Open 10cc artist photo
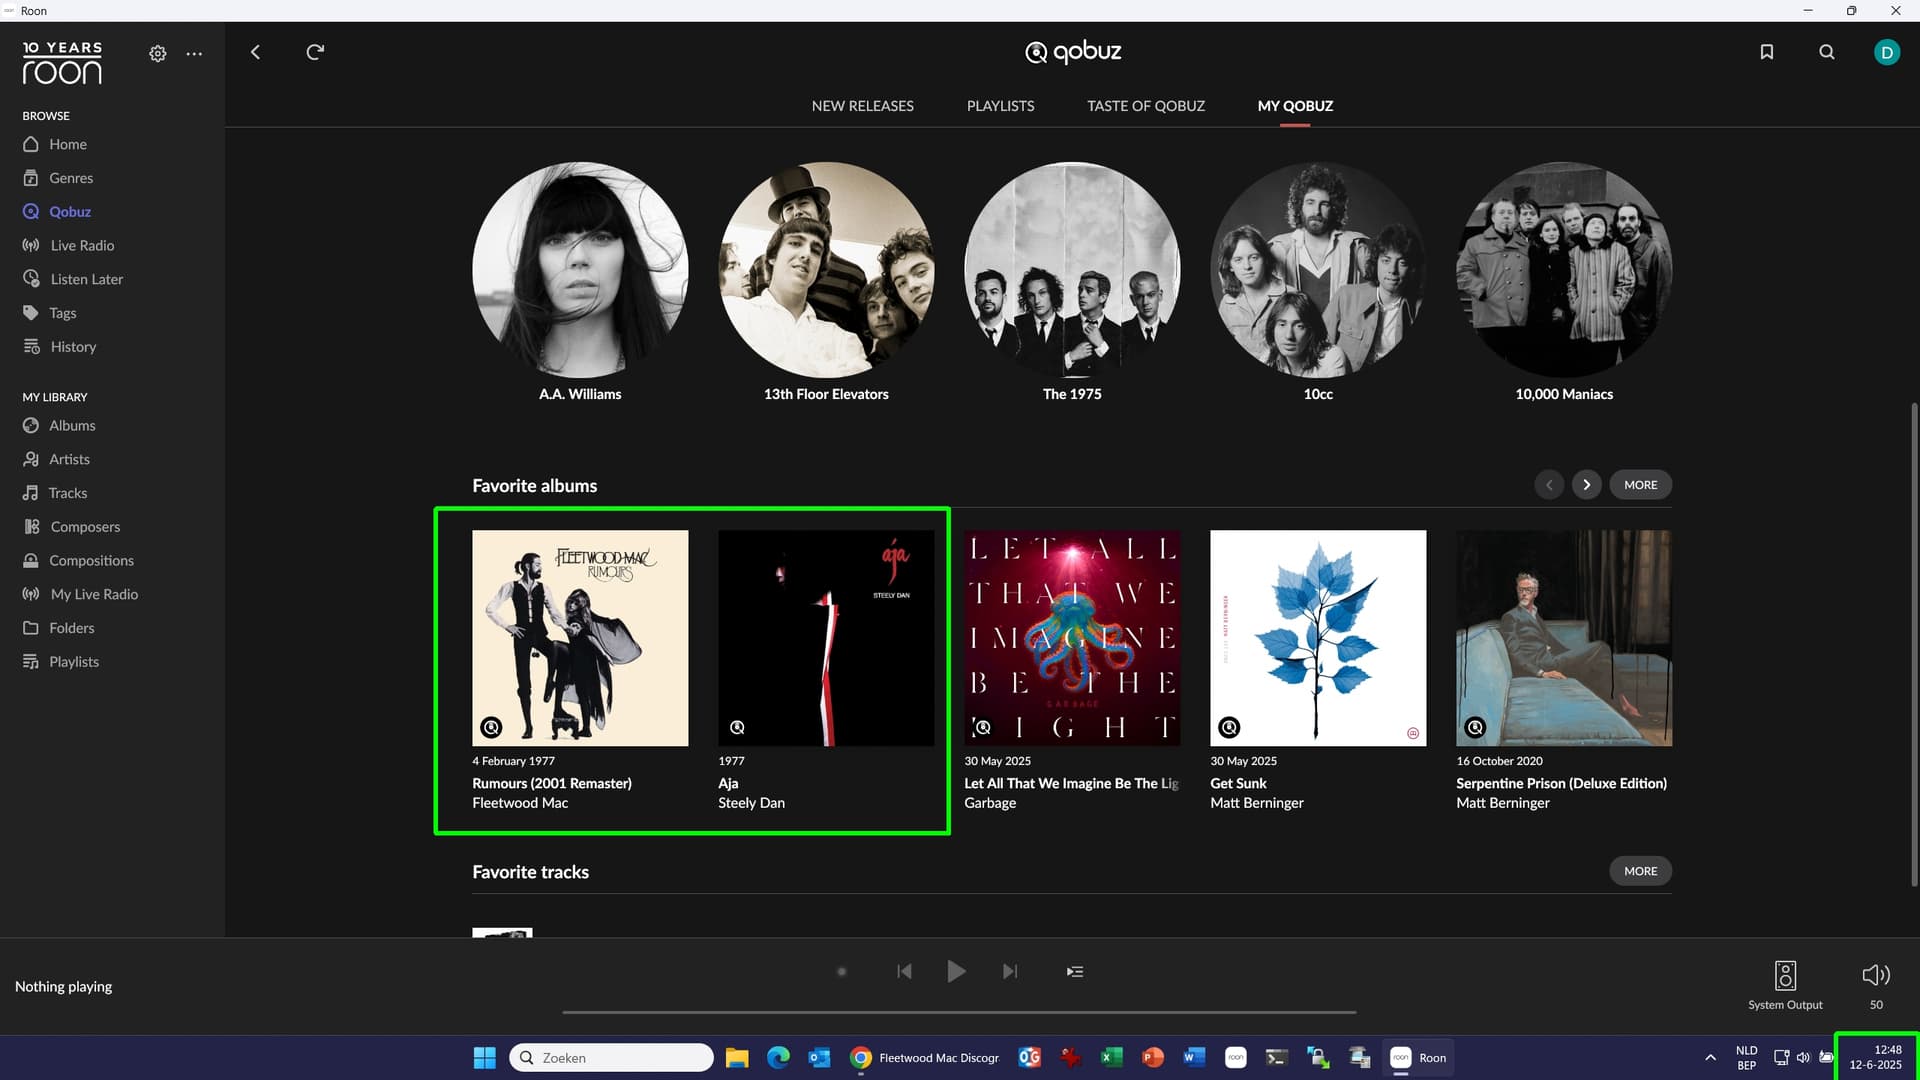 coord(1318,270)
